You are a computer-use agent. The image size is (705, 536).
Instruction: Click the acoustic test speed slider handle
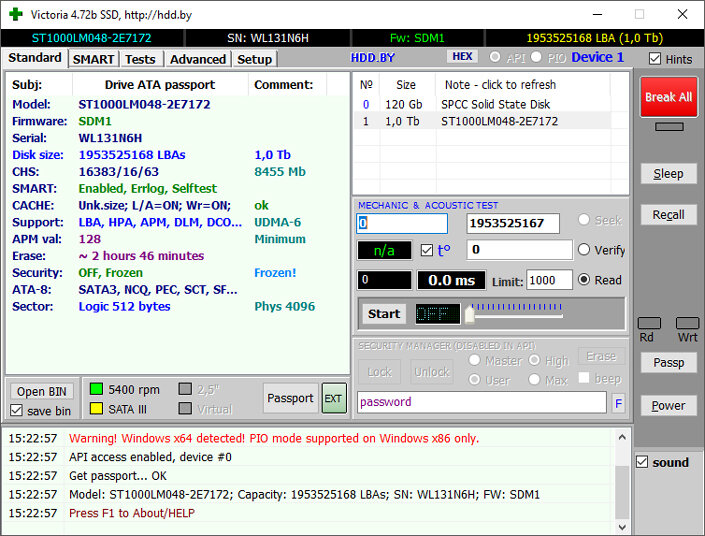(x=469, y=314)
